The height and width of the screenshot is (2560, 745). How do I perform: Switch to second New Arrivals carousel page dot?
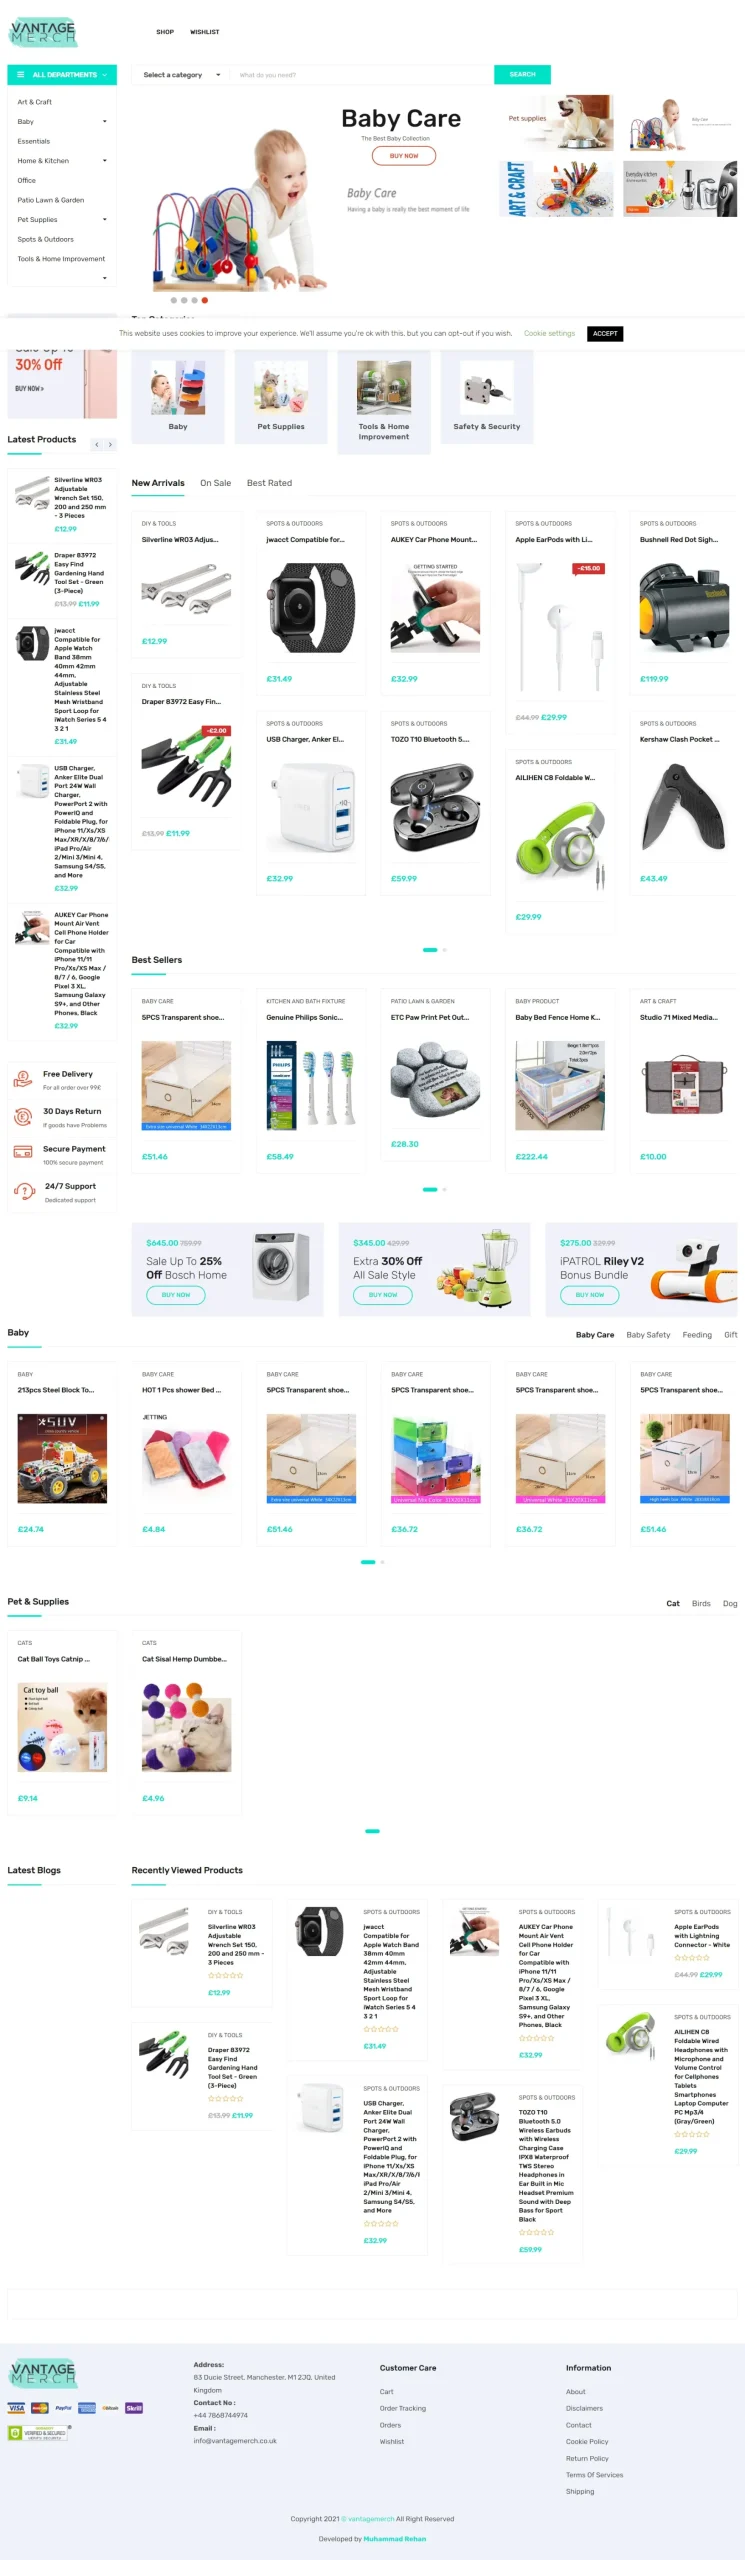(x=444, y=949)
